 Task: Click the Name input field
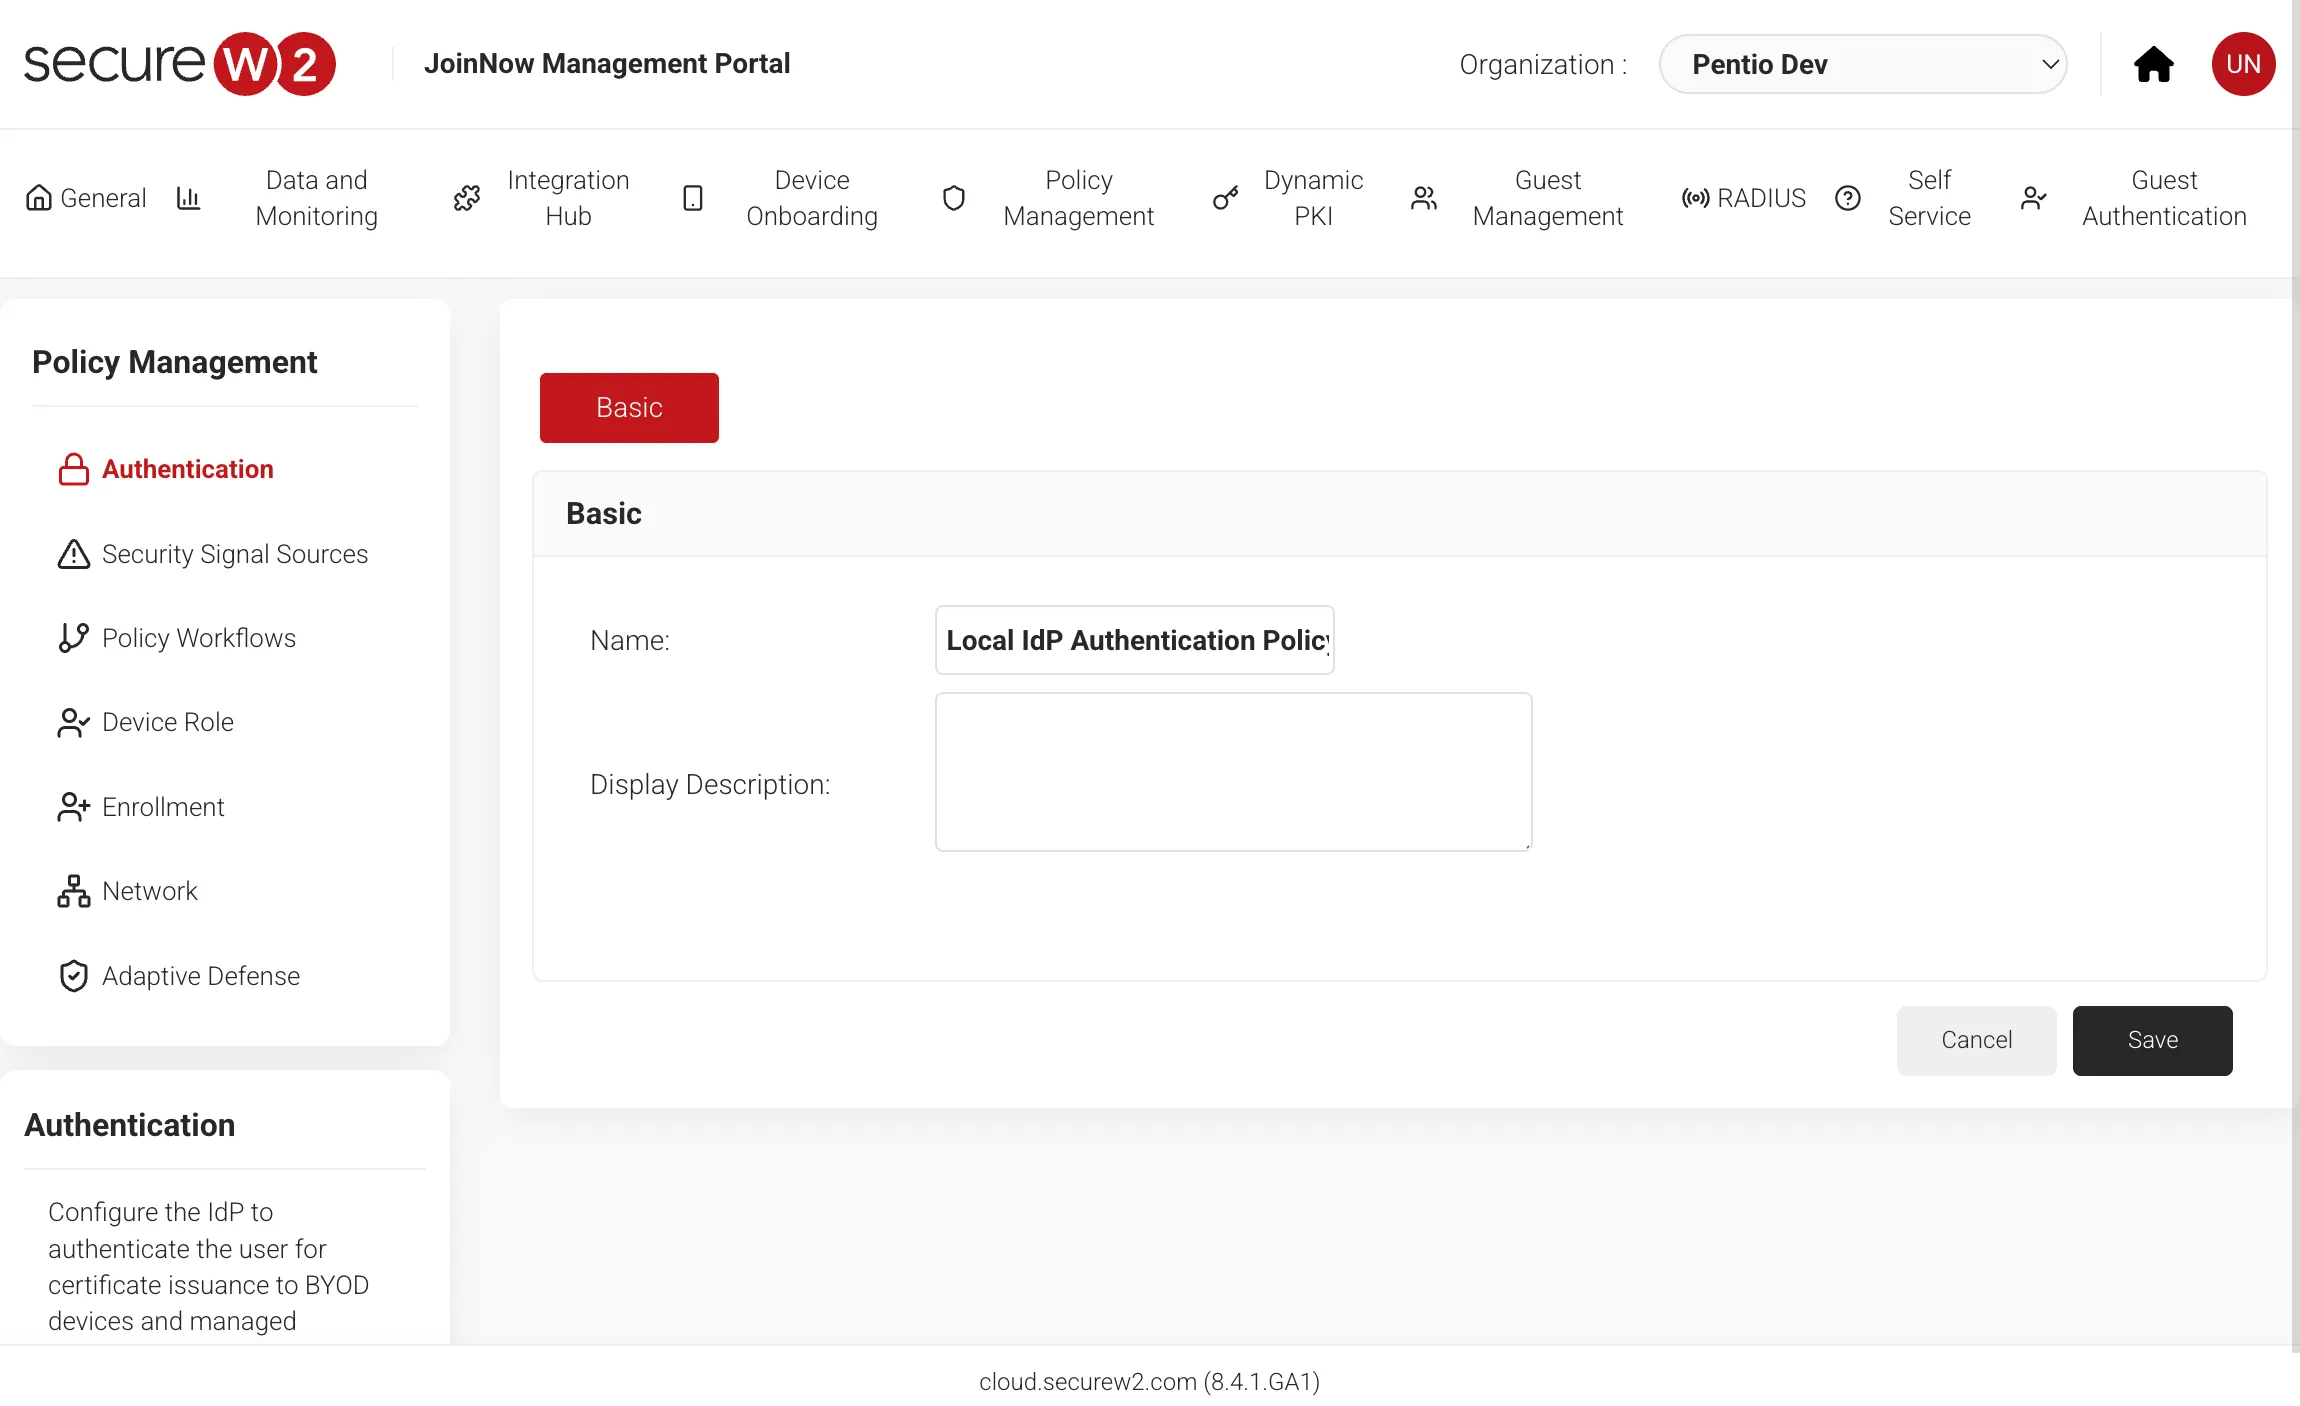coord(1134,640)
